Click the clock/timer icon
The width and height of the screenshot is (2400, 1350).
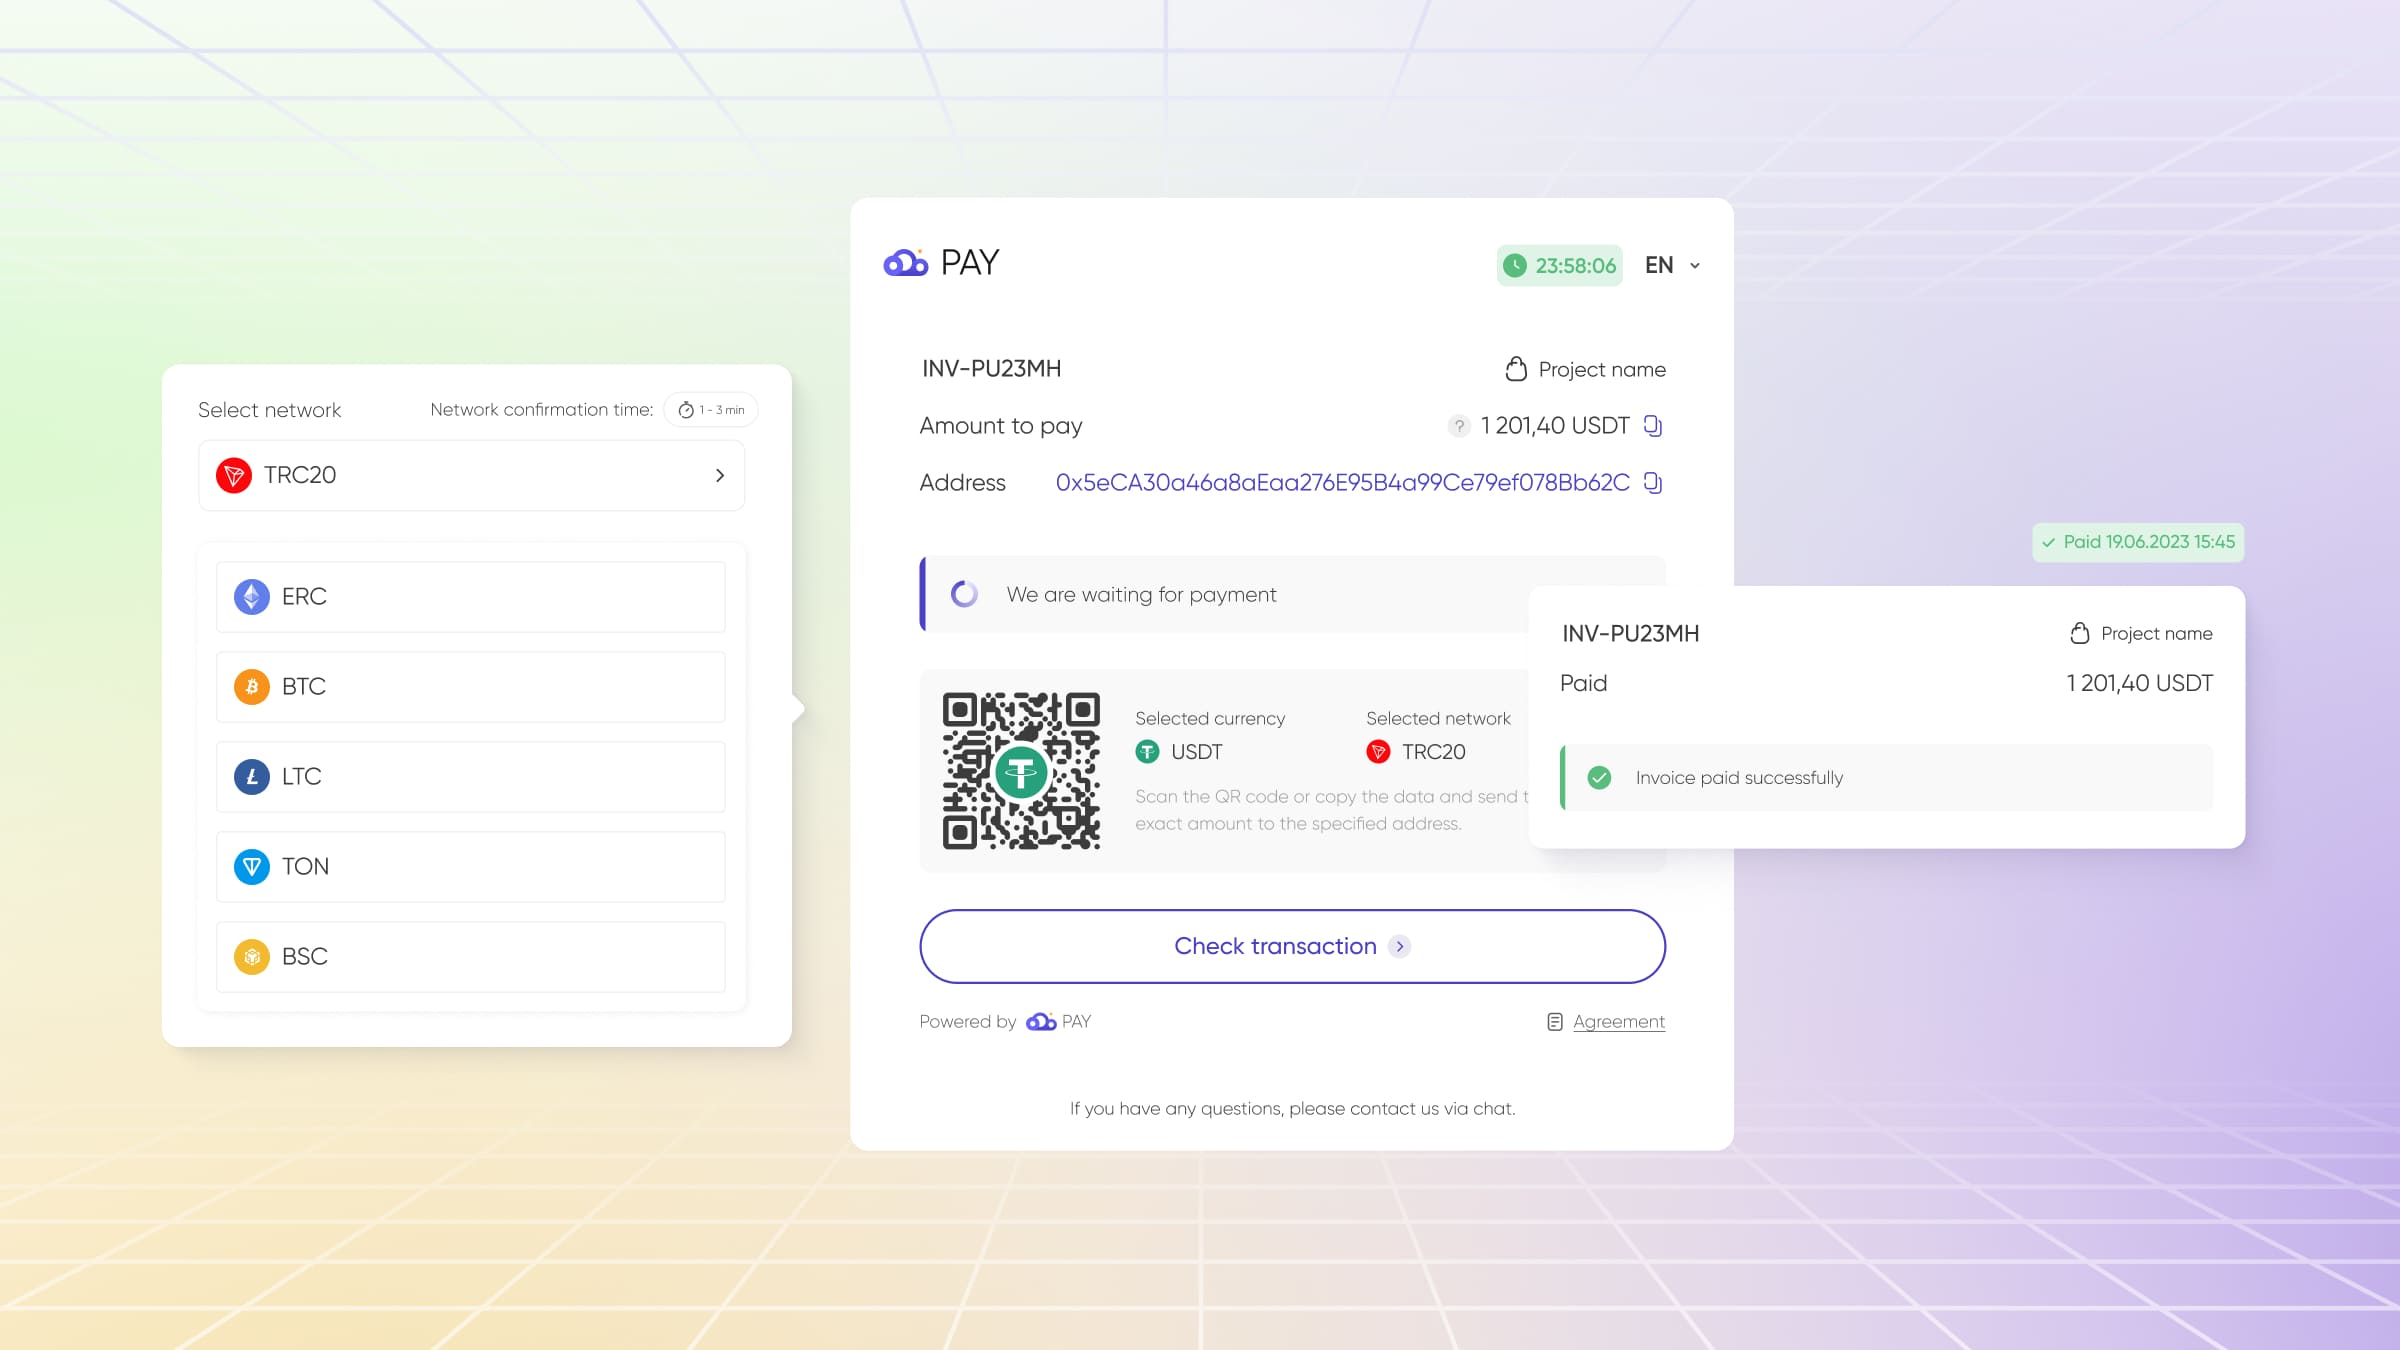click(1516, 264)
